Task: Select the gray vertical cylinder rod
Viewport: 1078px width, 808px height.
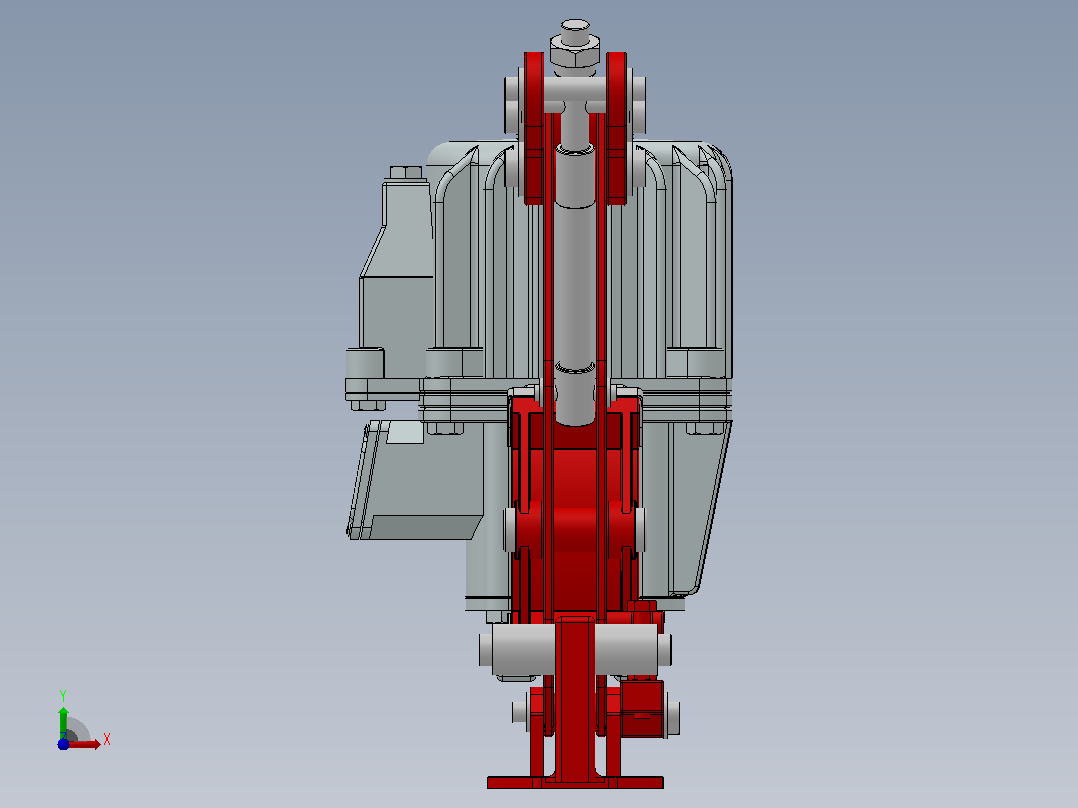Action: click(x=575, y=285)
